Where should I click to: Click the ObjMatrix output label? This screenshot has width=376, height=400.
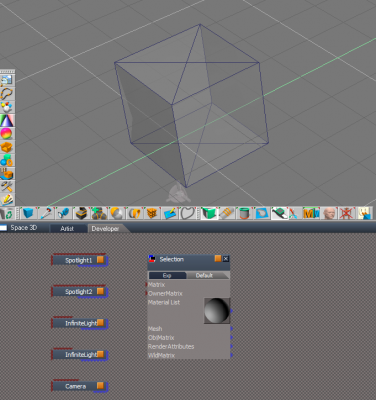(161, 337)
